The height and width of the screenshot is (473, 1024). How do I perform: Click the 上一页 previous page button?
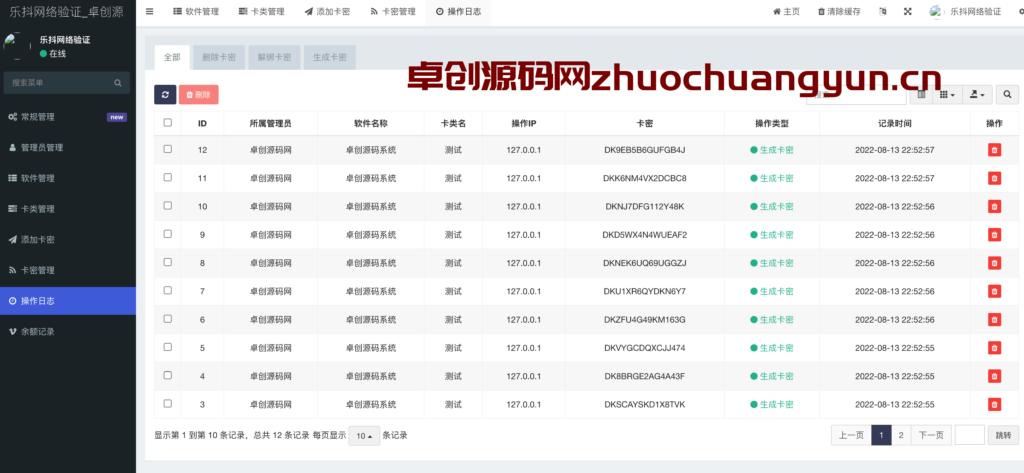pos(851,435)
